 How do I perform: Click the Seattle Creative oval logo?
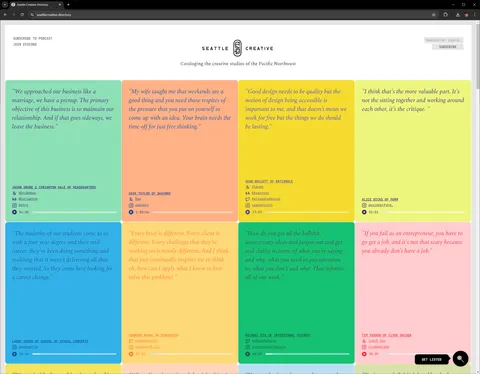(x=237, y=48)
